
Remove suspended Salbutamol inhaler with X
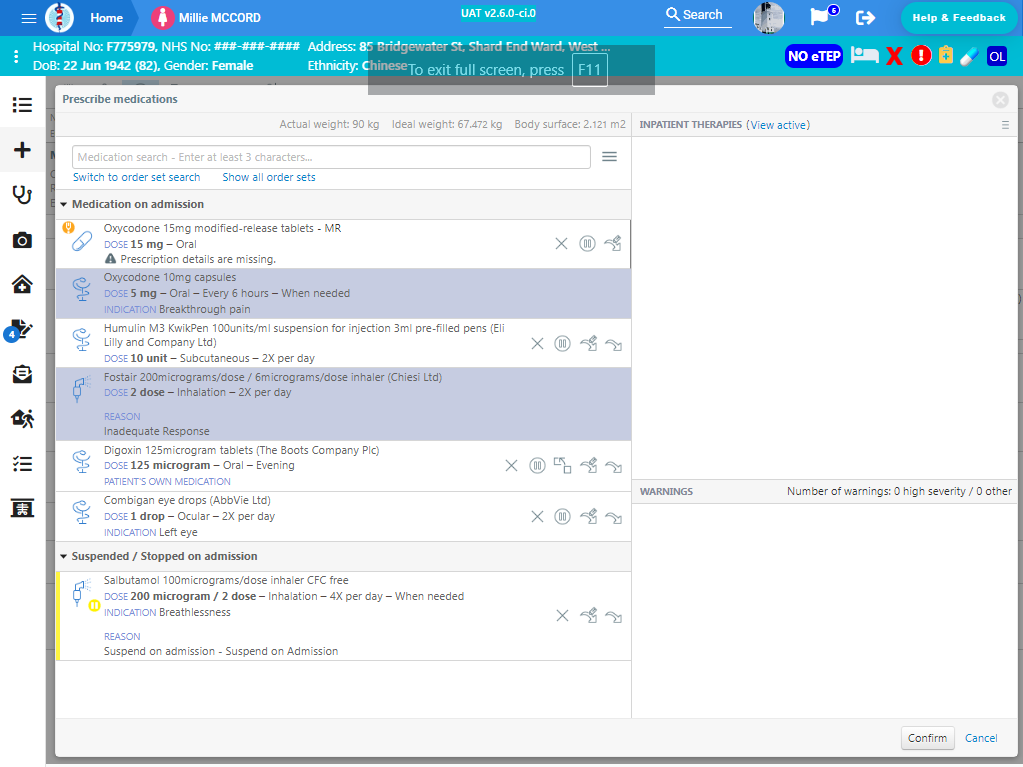(x=562, y=616)
